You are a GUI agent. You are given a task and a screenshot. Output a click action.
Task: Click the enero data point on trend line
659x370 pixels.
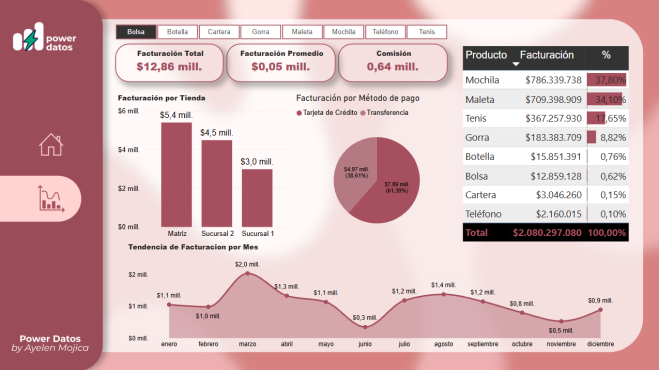coord(169,304)
